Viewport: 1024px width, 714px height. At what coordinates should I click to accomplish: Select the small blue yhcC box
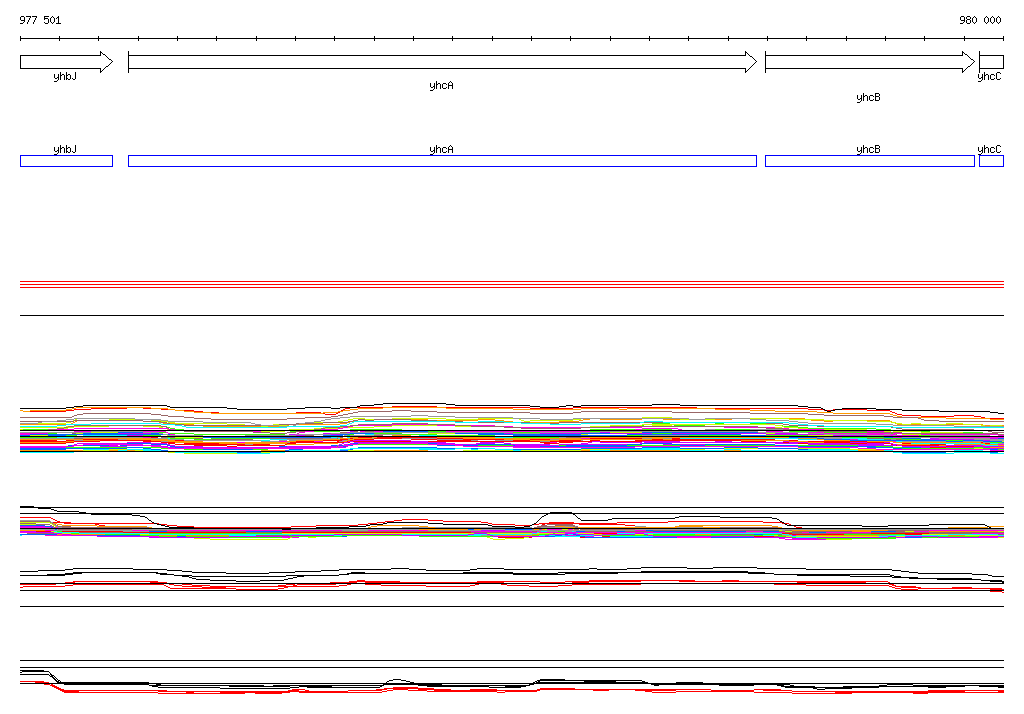(x=991, y=161)
